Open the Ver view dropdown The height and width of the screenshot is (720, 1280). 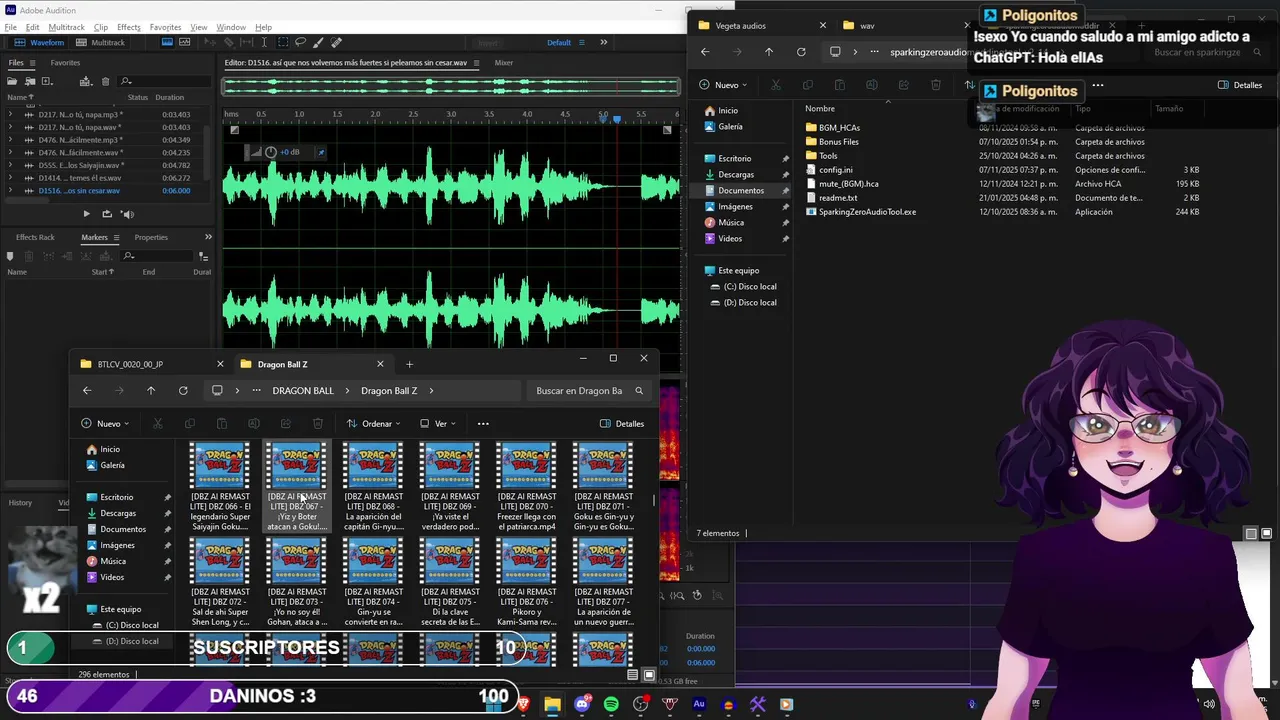coord(437,423)
